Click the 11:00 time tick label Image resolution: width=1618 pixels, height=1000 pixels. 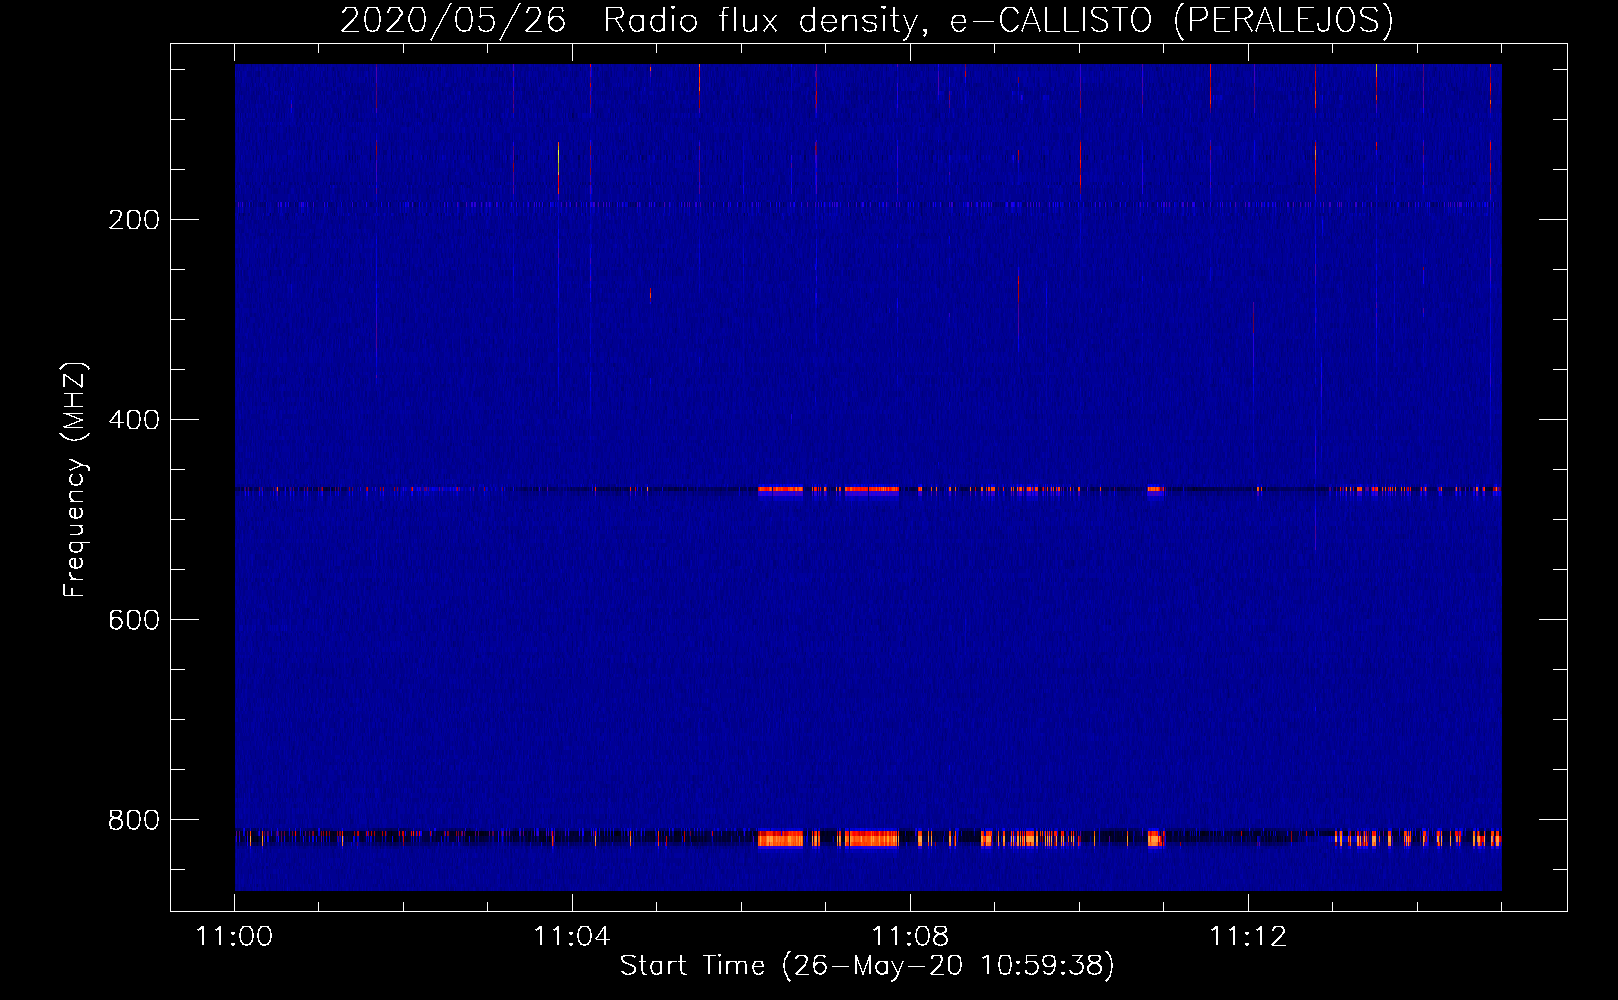pos(235,936)
